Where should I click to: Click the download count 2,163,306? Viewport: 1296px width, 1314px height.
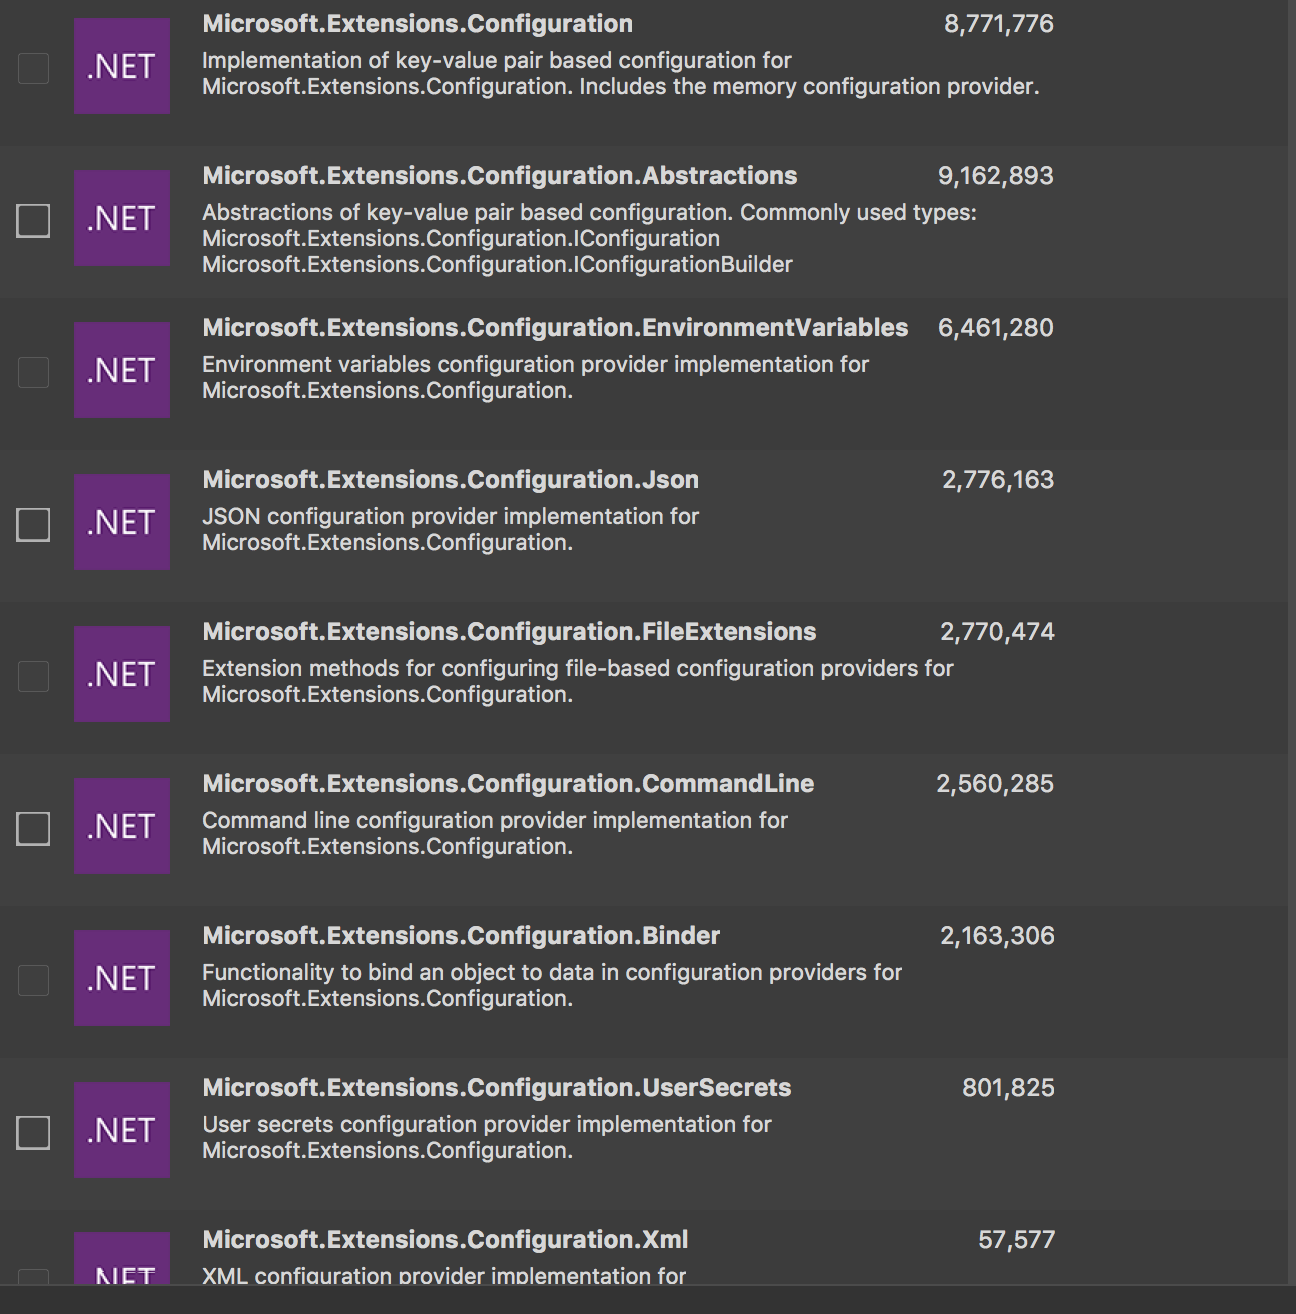click(997, 936)
